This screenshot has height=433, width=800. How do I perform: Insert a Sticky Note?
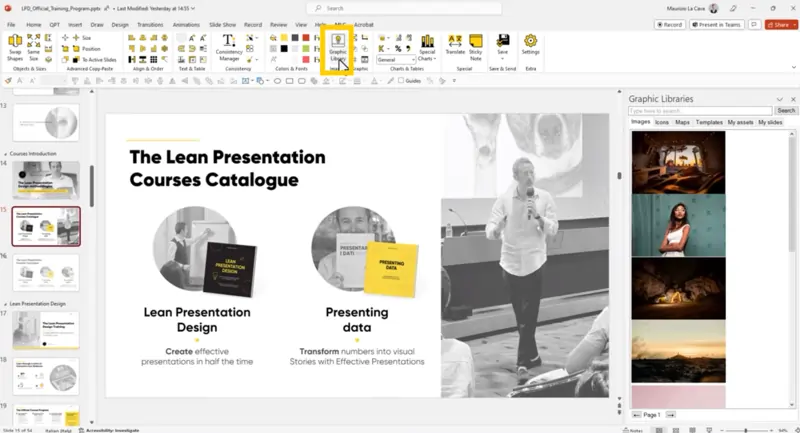476,47
